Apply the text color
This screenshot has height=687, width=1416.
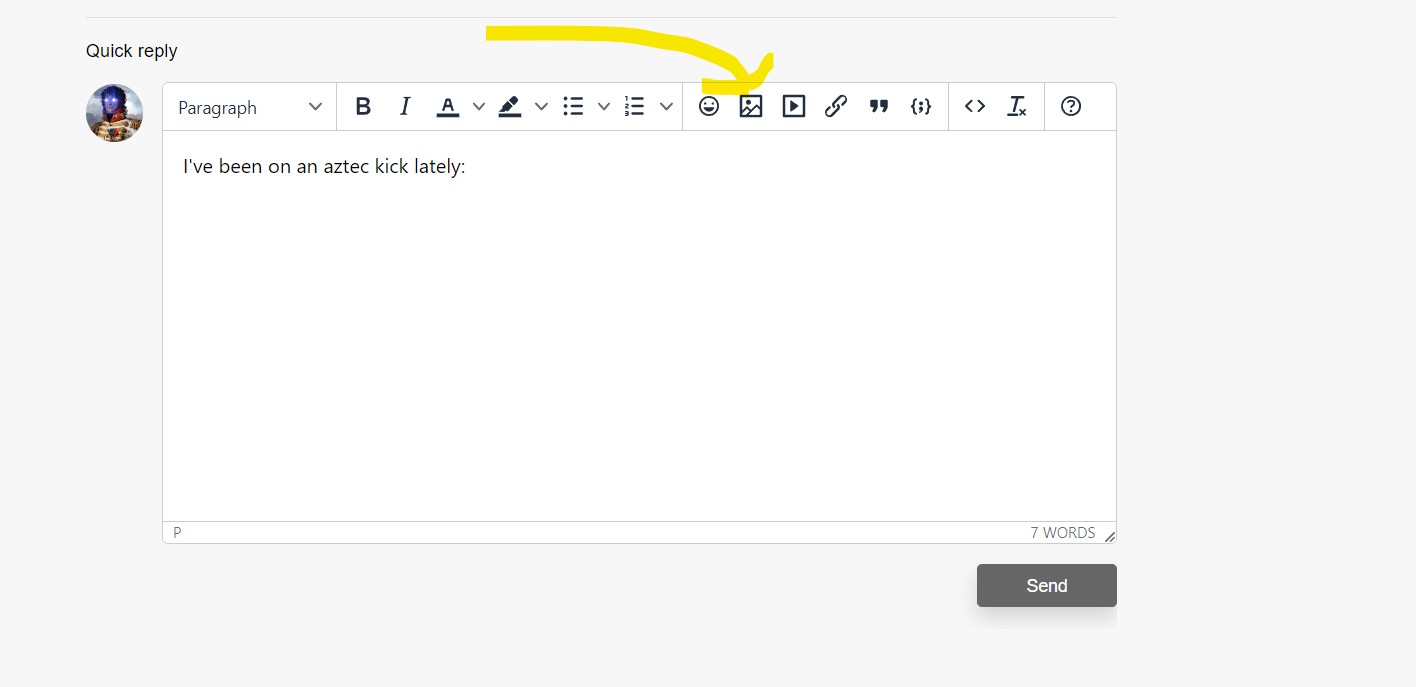(447, 106)
